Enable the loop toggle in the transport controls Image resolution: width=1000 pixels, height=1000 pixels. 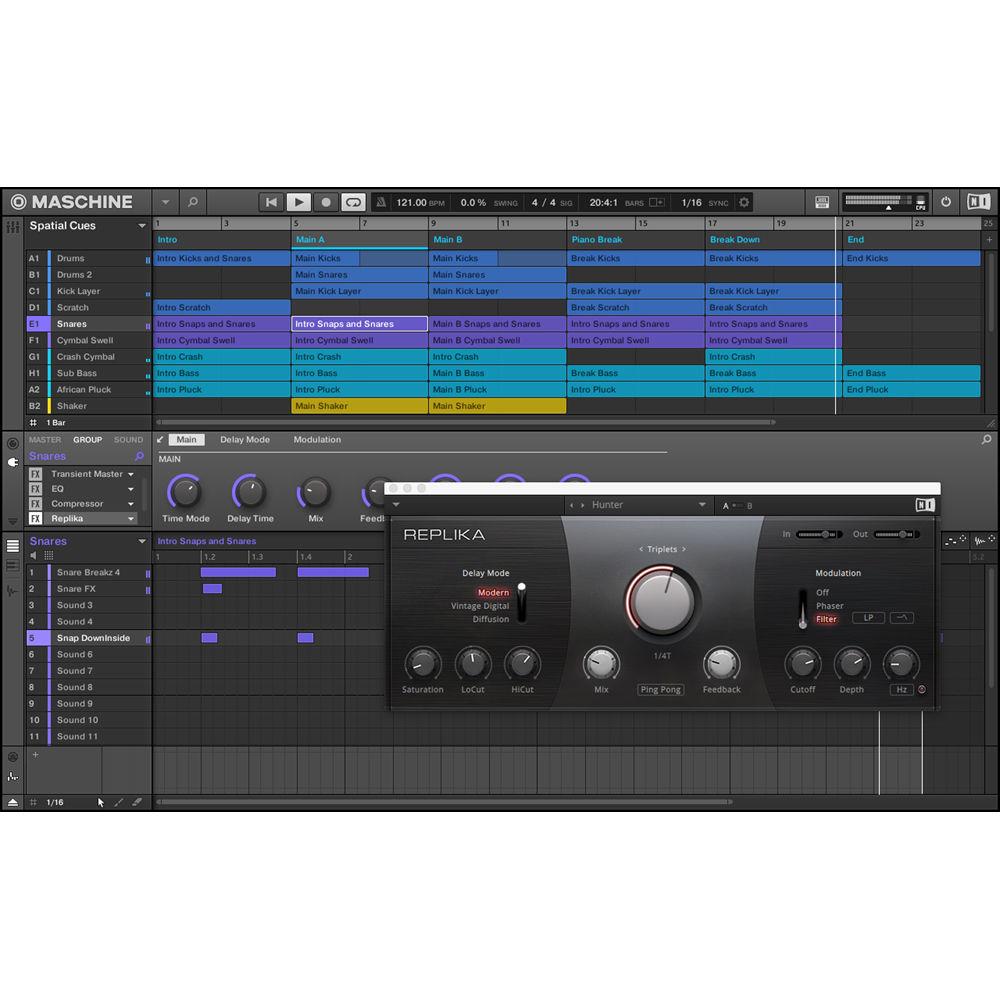[x=353, y=202]
